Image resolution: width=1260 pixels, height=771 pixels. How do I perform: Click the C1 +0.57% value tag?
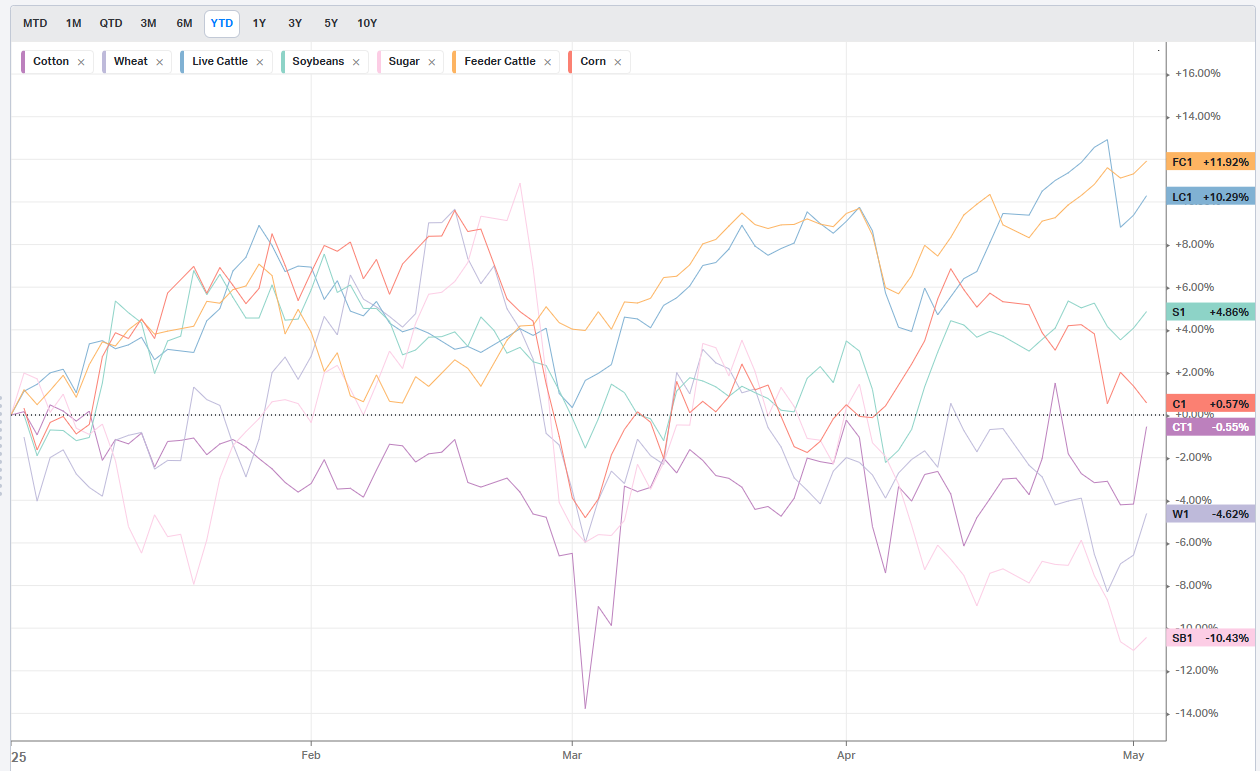click(x=1210, y=404)
